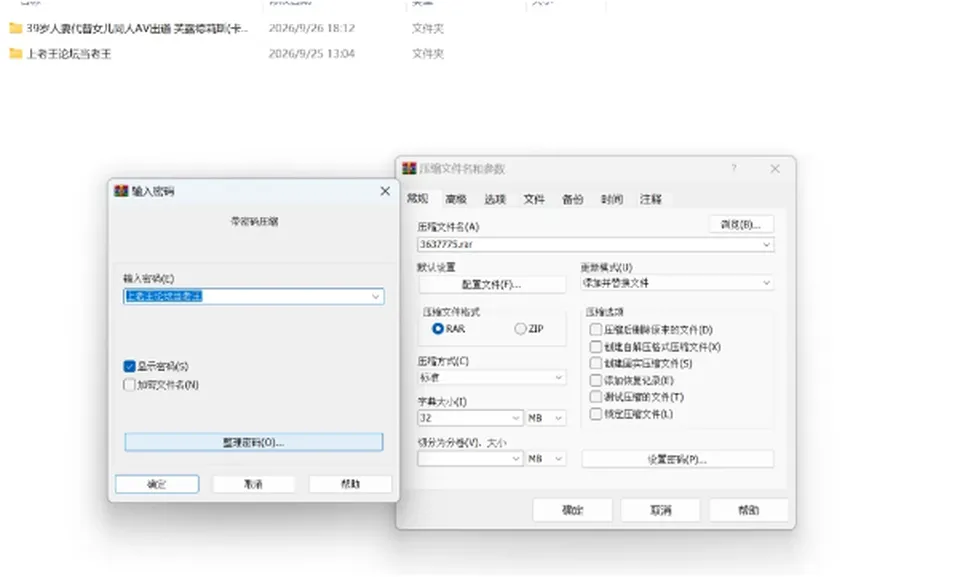Click the folder icon in the 2026/9/26 18:12 row
Image resolution: width=960 pixels, height=577 pixels.
click(x=16, y=28)
